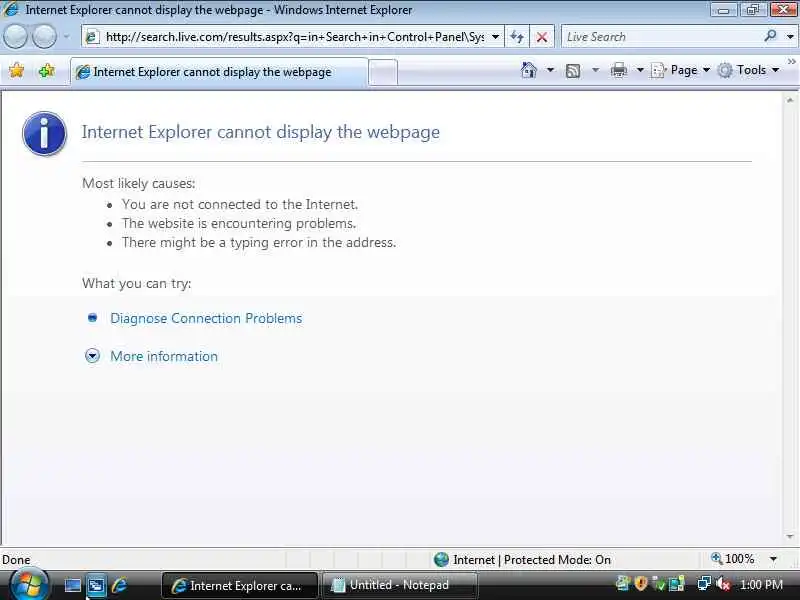The image size is (800, 600).
Task: Click 'Internet | Protected Mode: On' status text
Action: (532, 560)
